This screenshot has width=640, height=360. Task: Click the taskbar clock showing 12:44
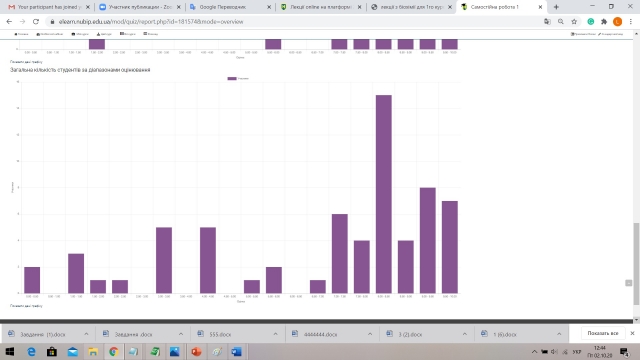(x=600, y=352)
